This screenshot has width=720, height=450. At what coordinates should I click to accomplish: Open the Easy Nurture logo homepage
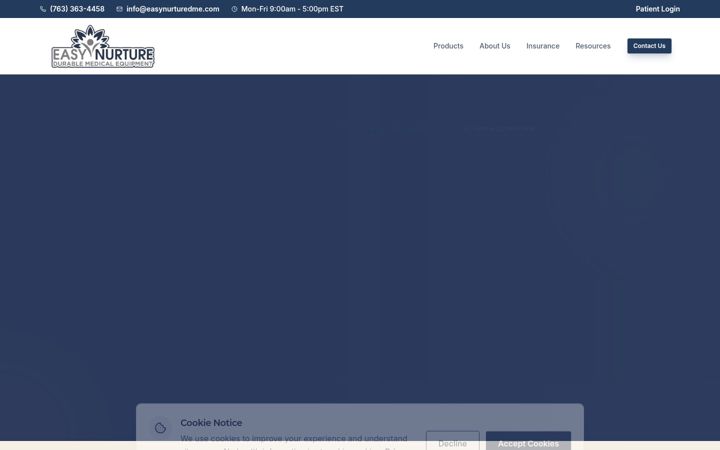point(103,46)
